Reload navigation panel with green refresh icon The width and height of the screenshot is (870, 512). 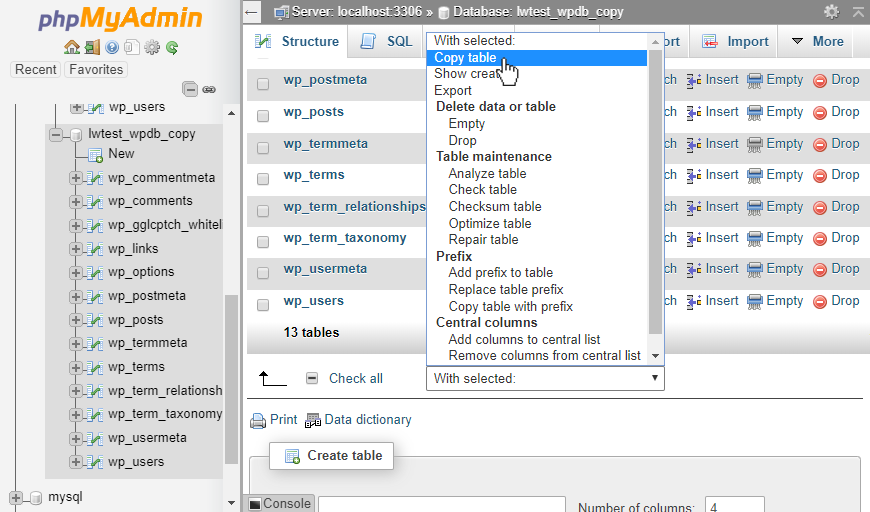pyautogui.click(x=172, y=48)
